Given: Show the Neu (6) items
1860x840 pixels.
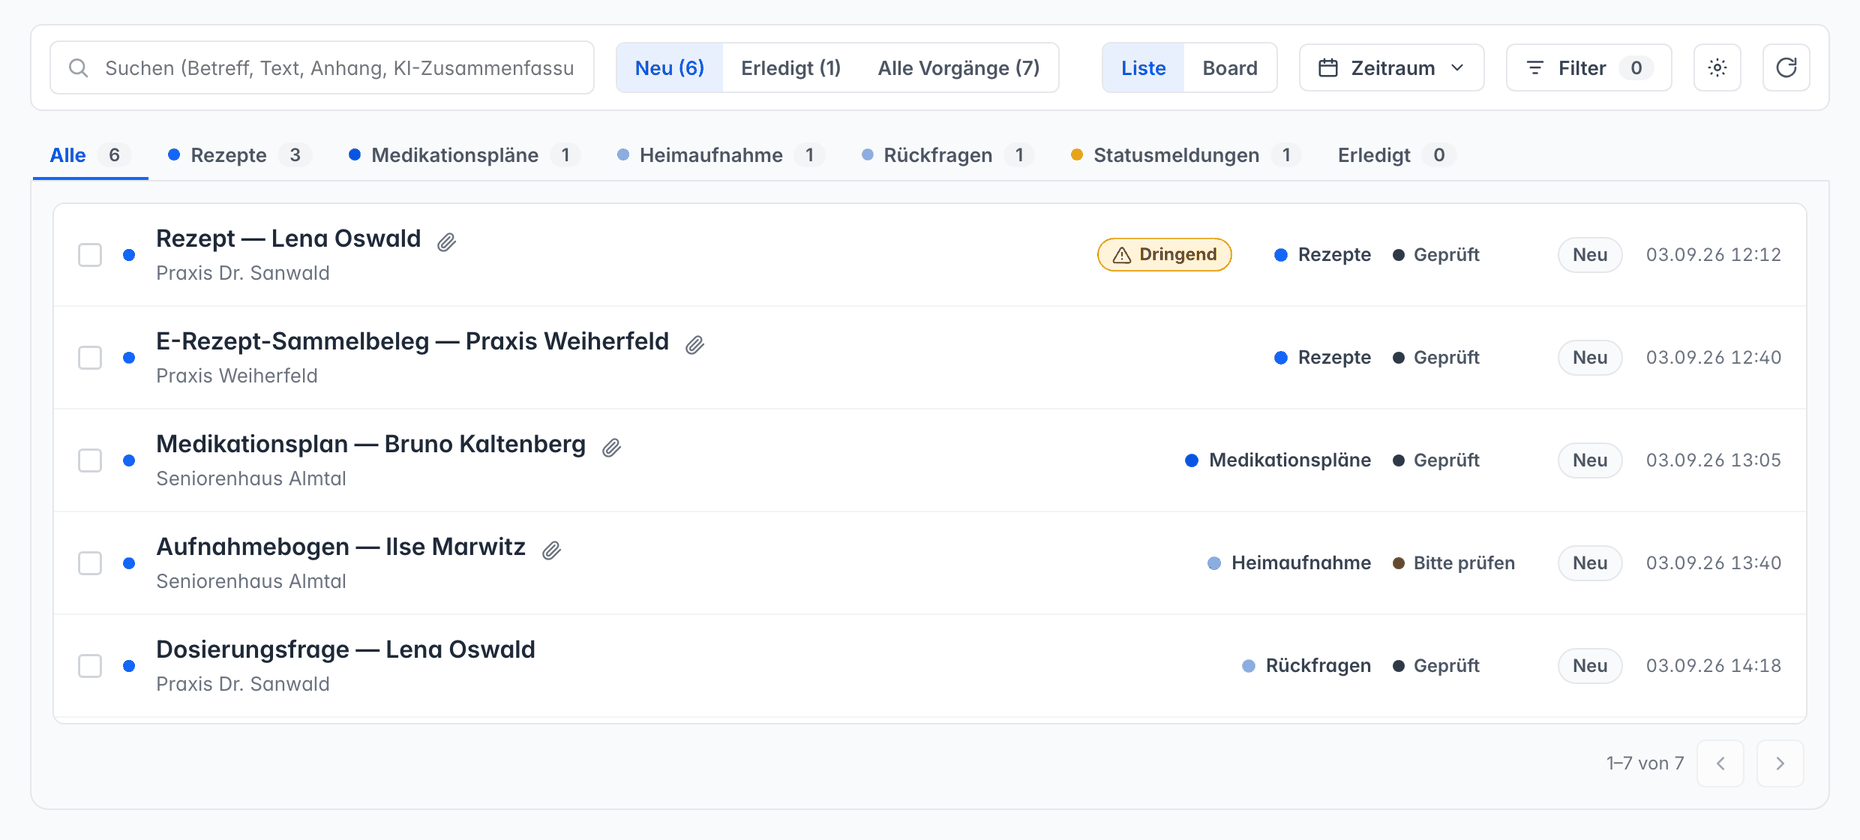Looking at the screenshot, I should pyautogui.click(x=669, y=68).
